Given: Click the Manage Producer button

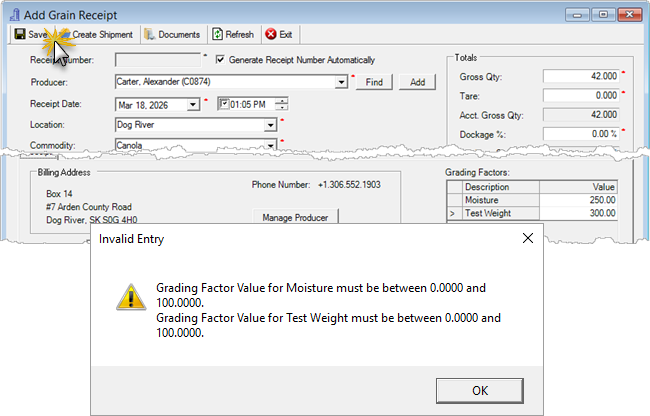Looking at the screenshot, I should click(295, 217).
